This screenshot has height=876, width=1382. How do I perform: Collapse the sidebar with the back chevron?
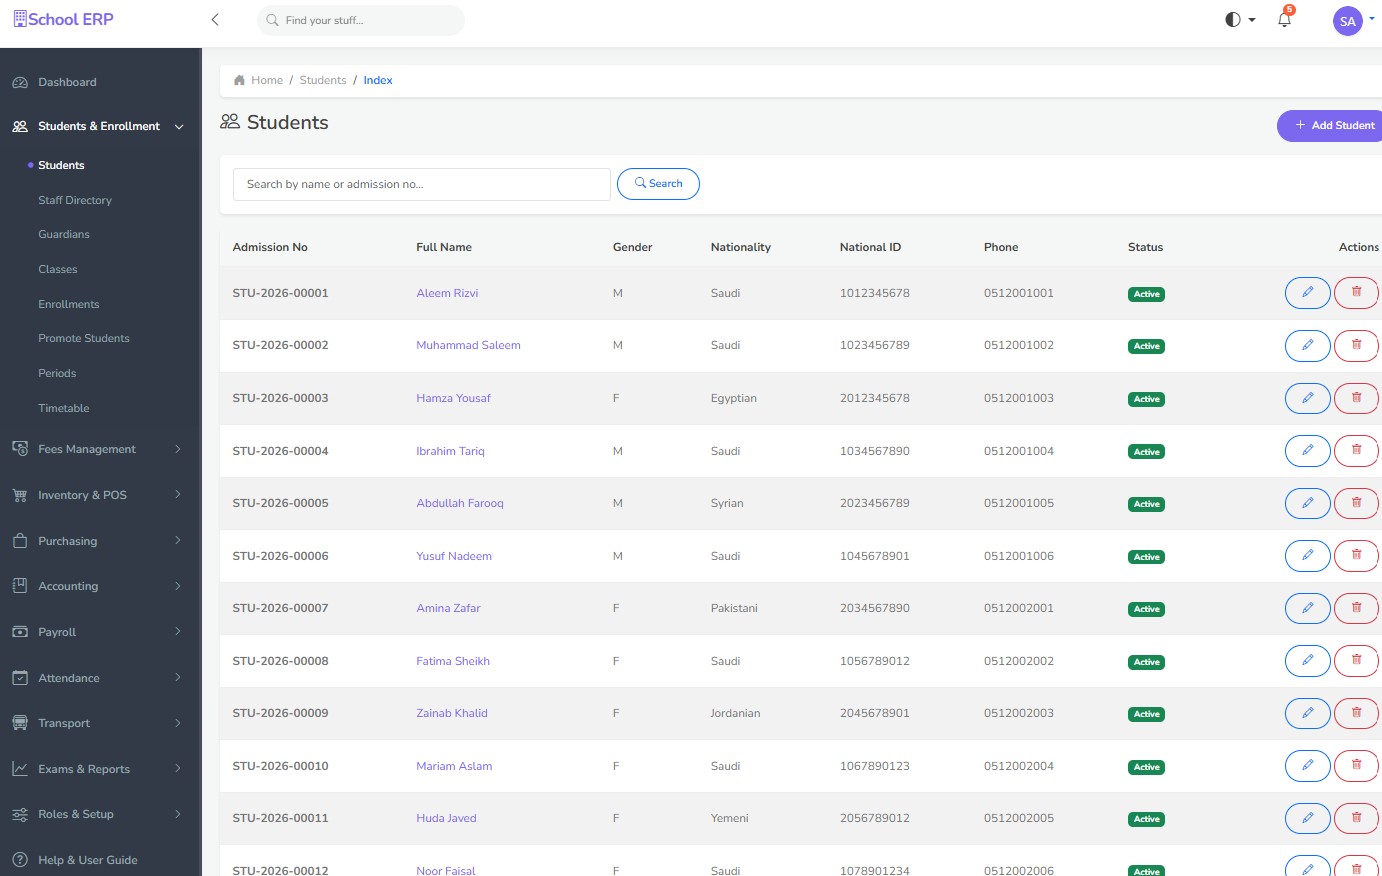tap(215, 20)
